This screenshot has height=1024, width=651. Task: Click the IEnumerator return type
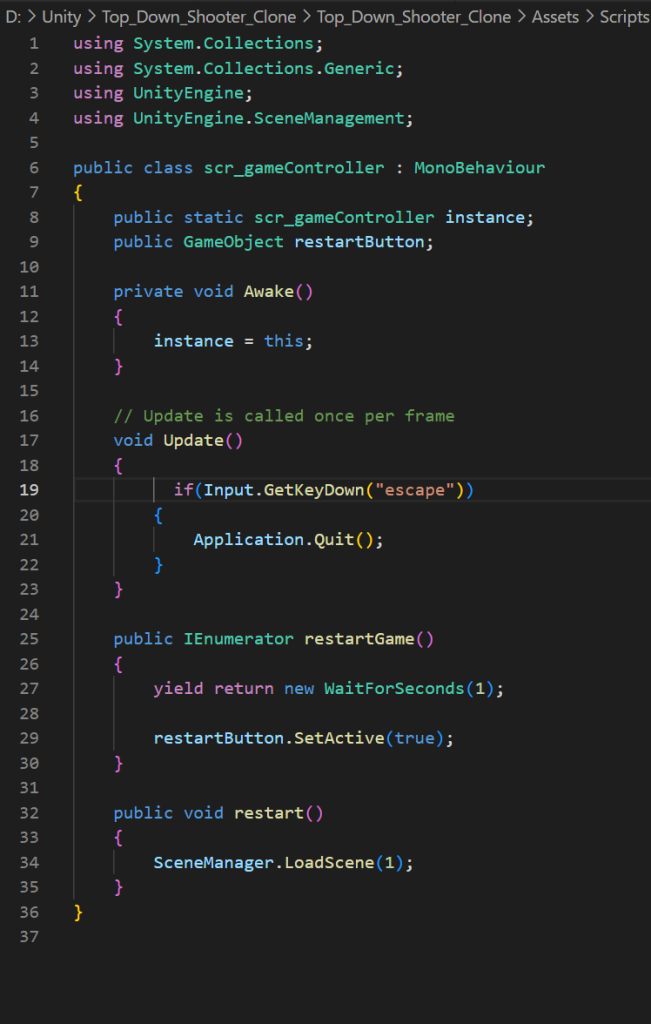click(x=238, y=639)
